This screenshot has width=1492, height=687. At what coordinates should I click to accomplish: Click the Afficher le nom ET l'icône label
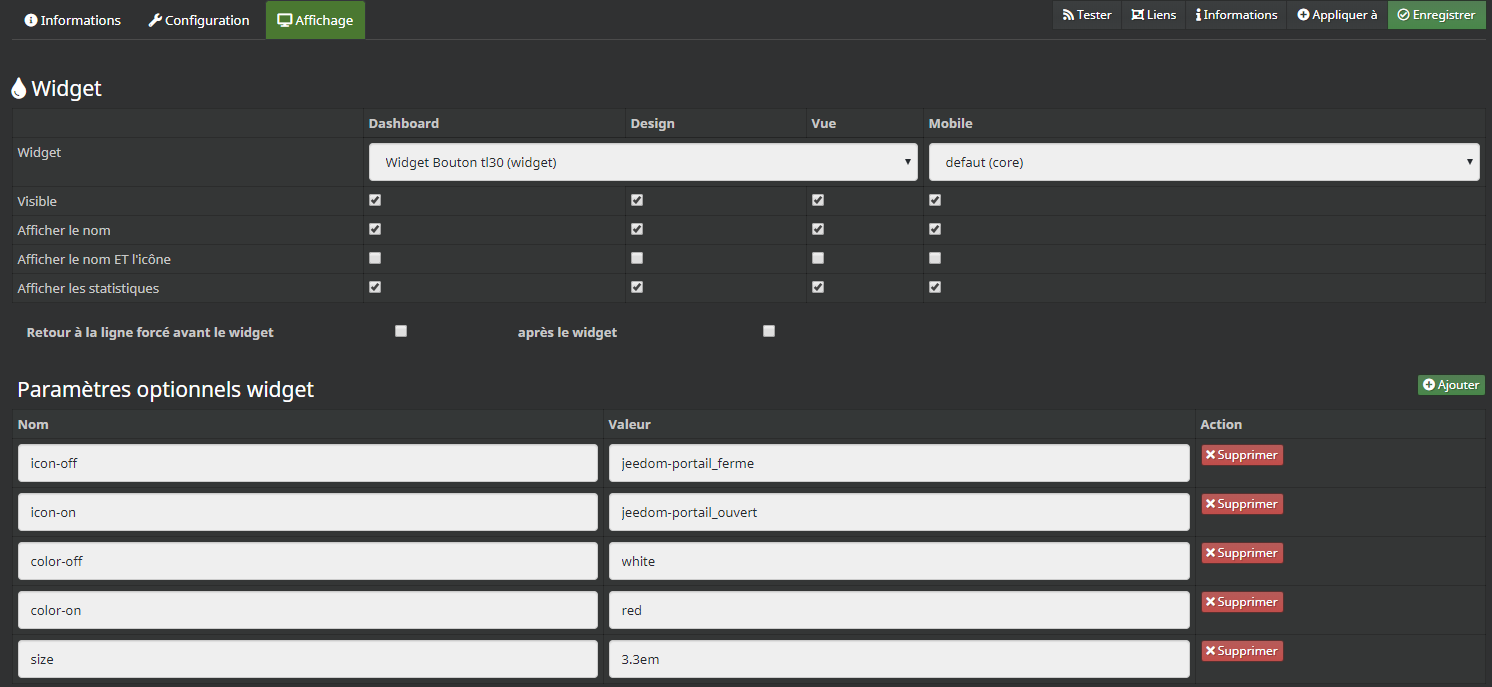94,259
